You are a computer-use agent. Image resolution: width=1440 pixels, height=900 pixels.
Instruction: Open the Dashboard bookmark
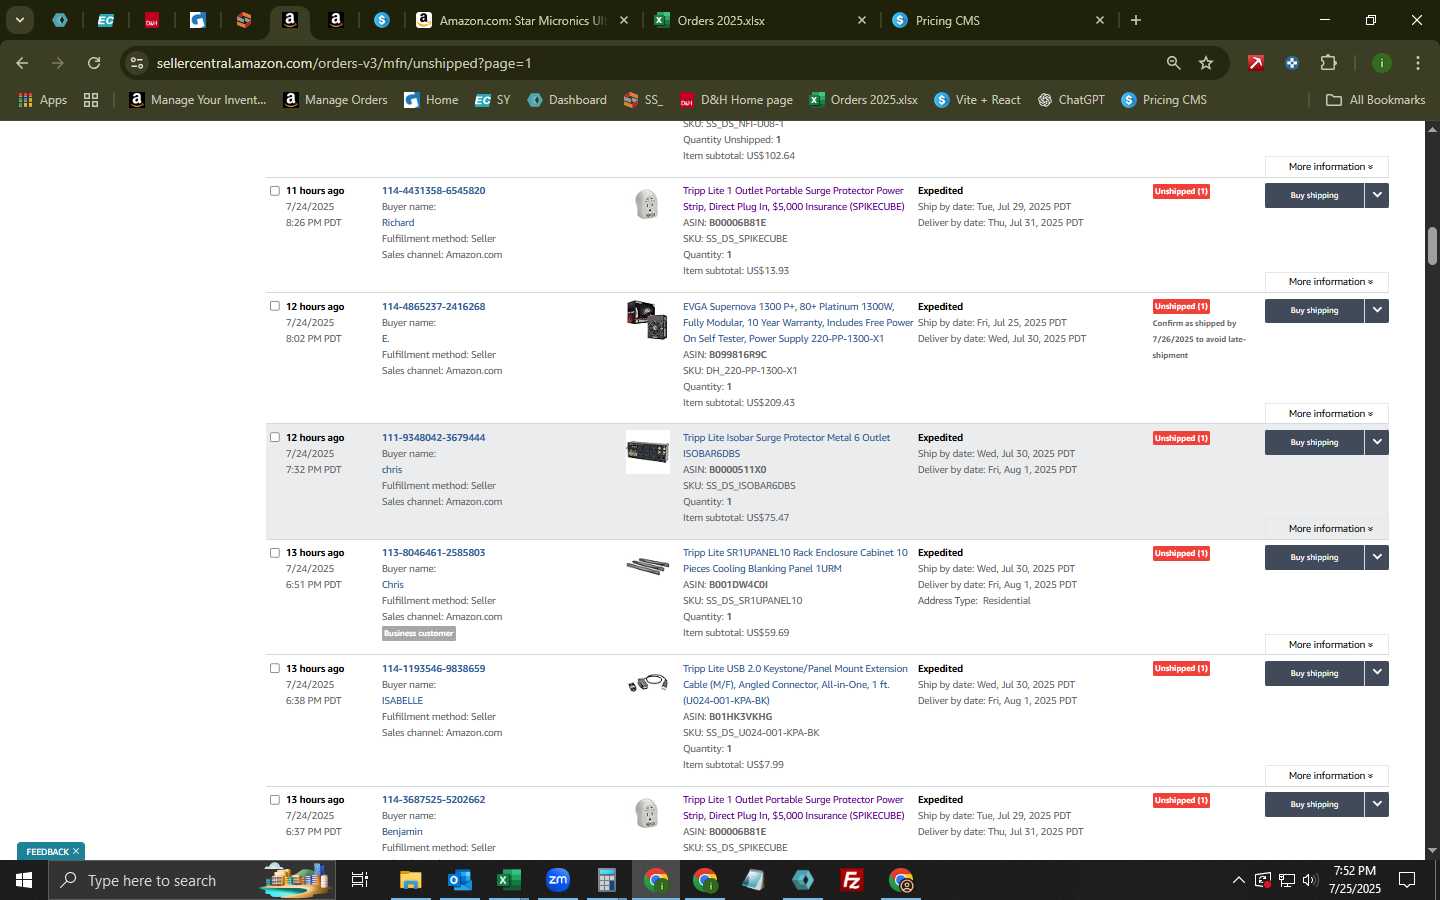567,100
